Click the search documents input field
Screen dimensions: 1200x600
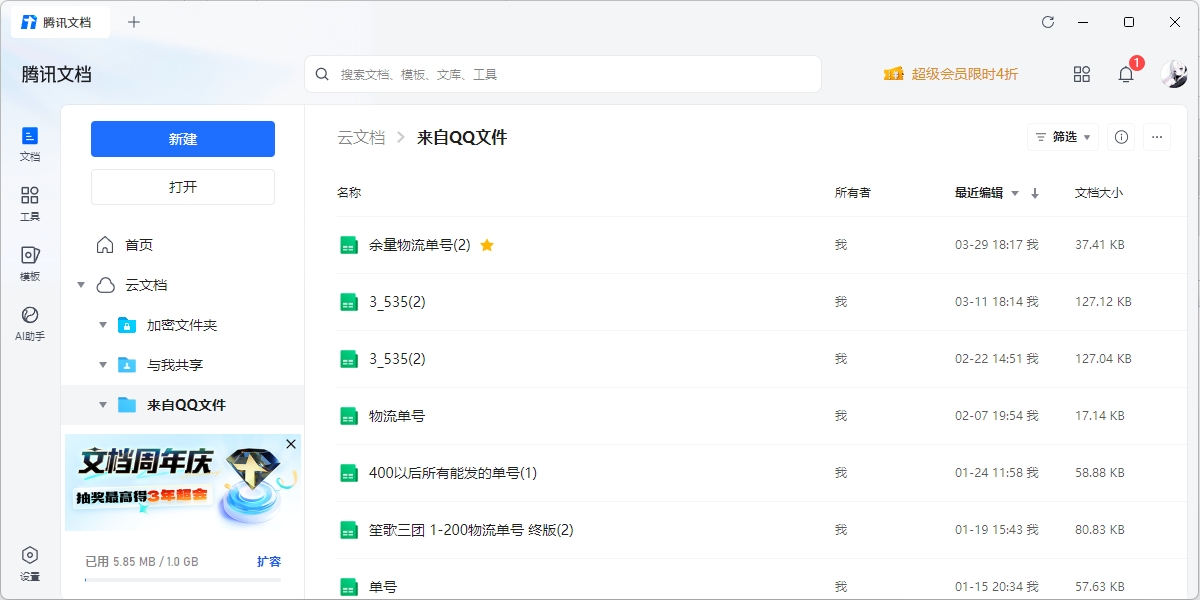click(570, 74)
